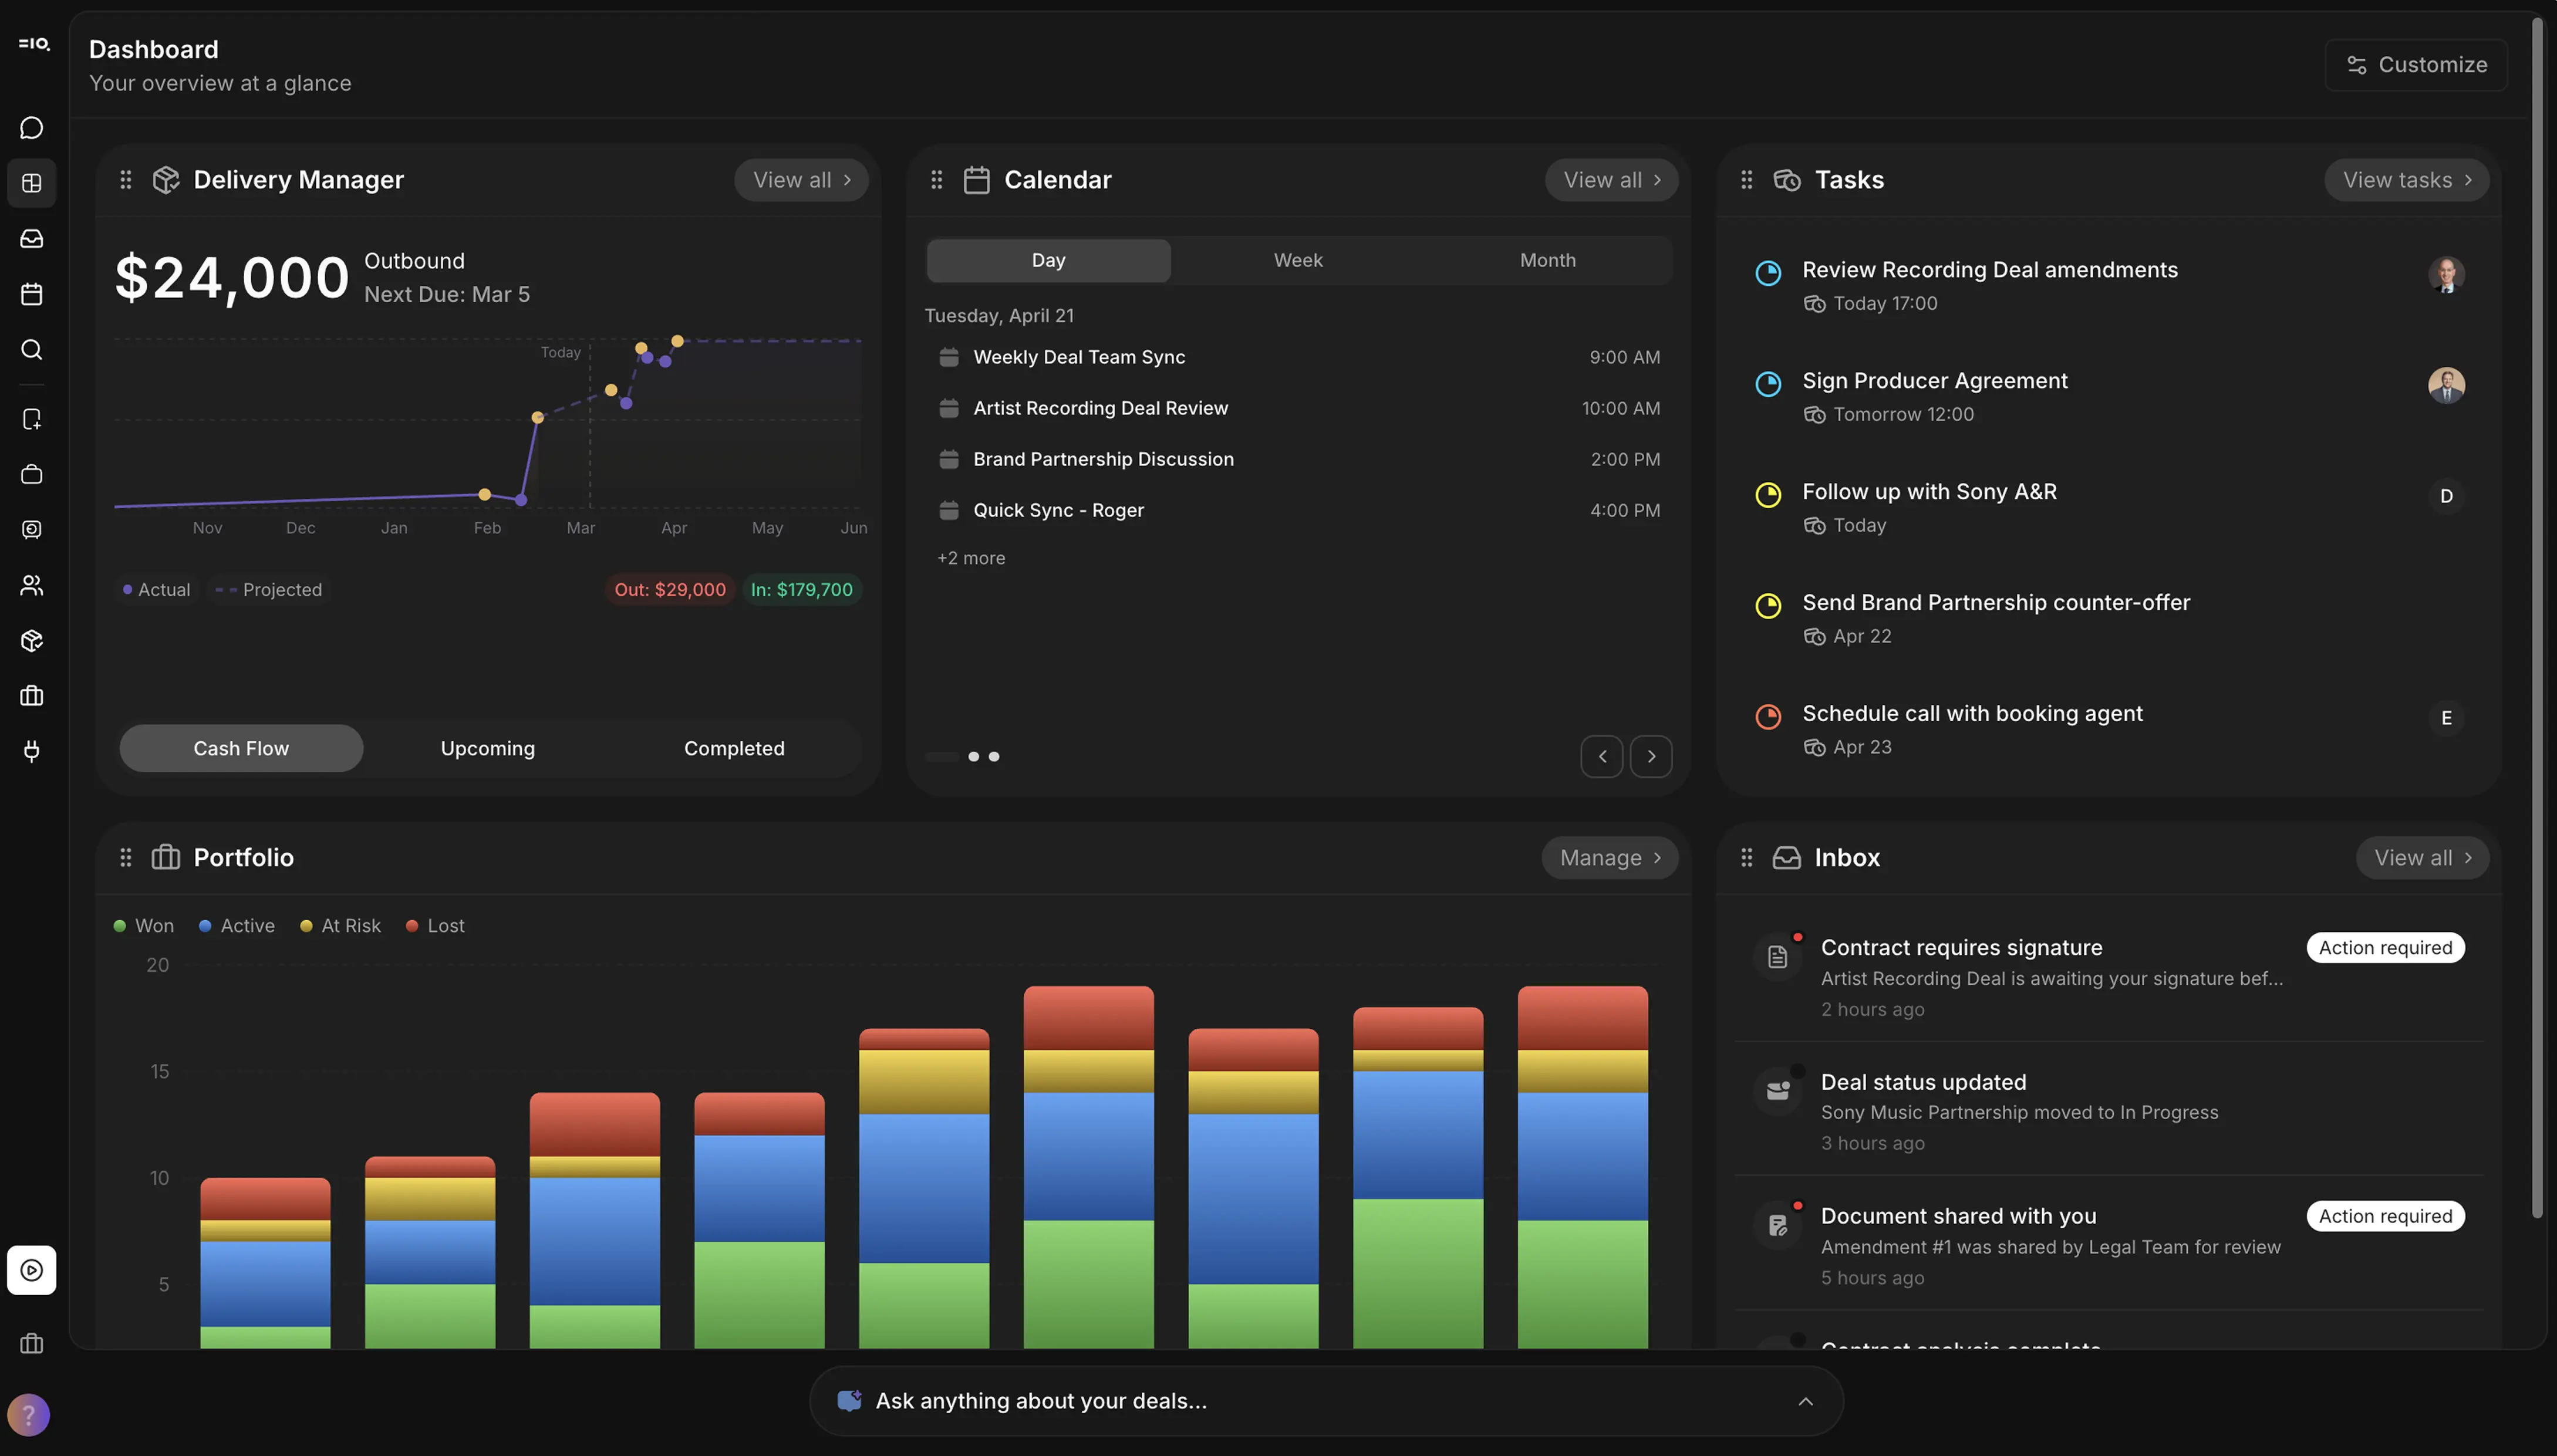Click the people contacts sidebar icon
2557x1456 pixels.
[x=31, y=585]
